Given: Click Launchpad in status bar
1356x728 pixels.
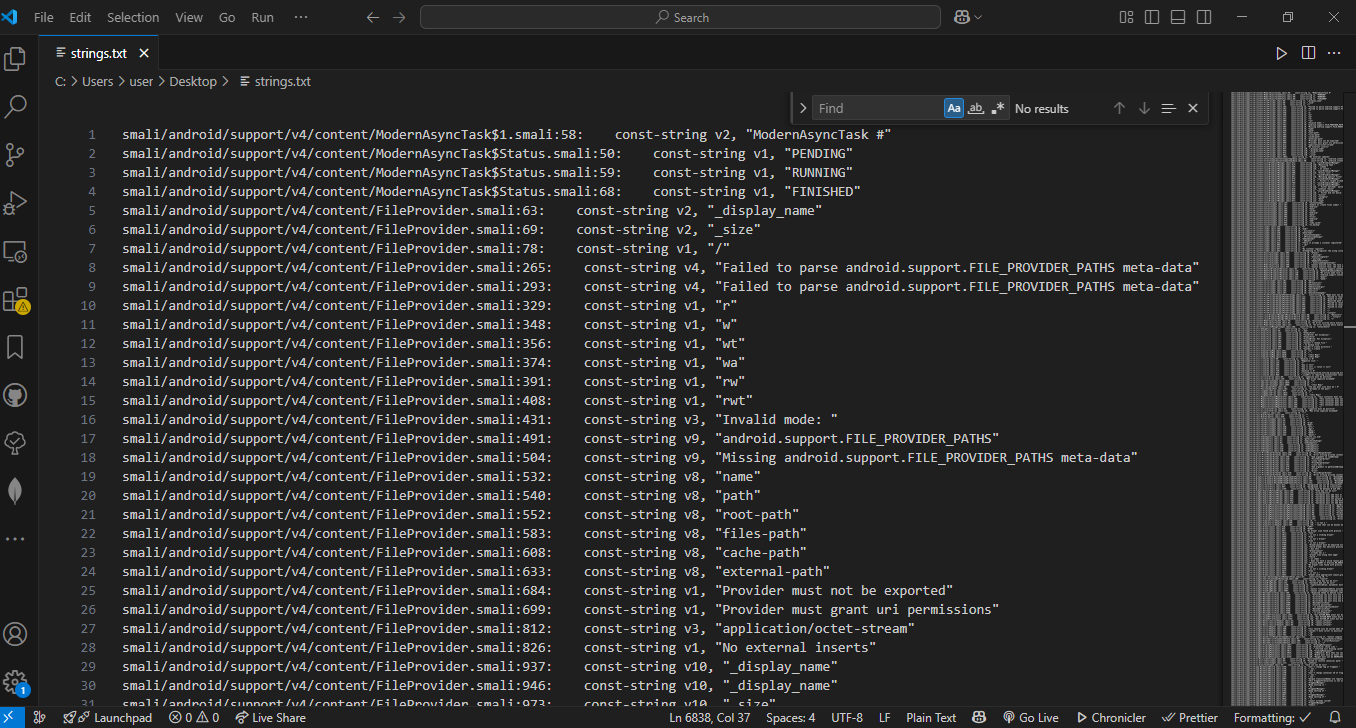Looking at the screenshot, I should [x=110, y=718].
